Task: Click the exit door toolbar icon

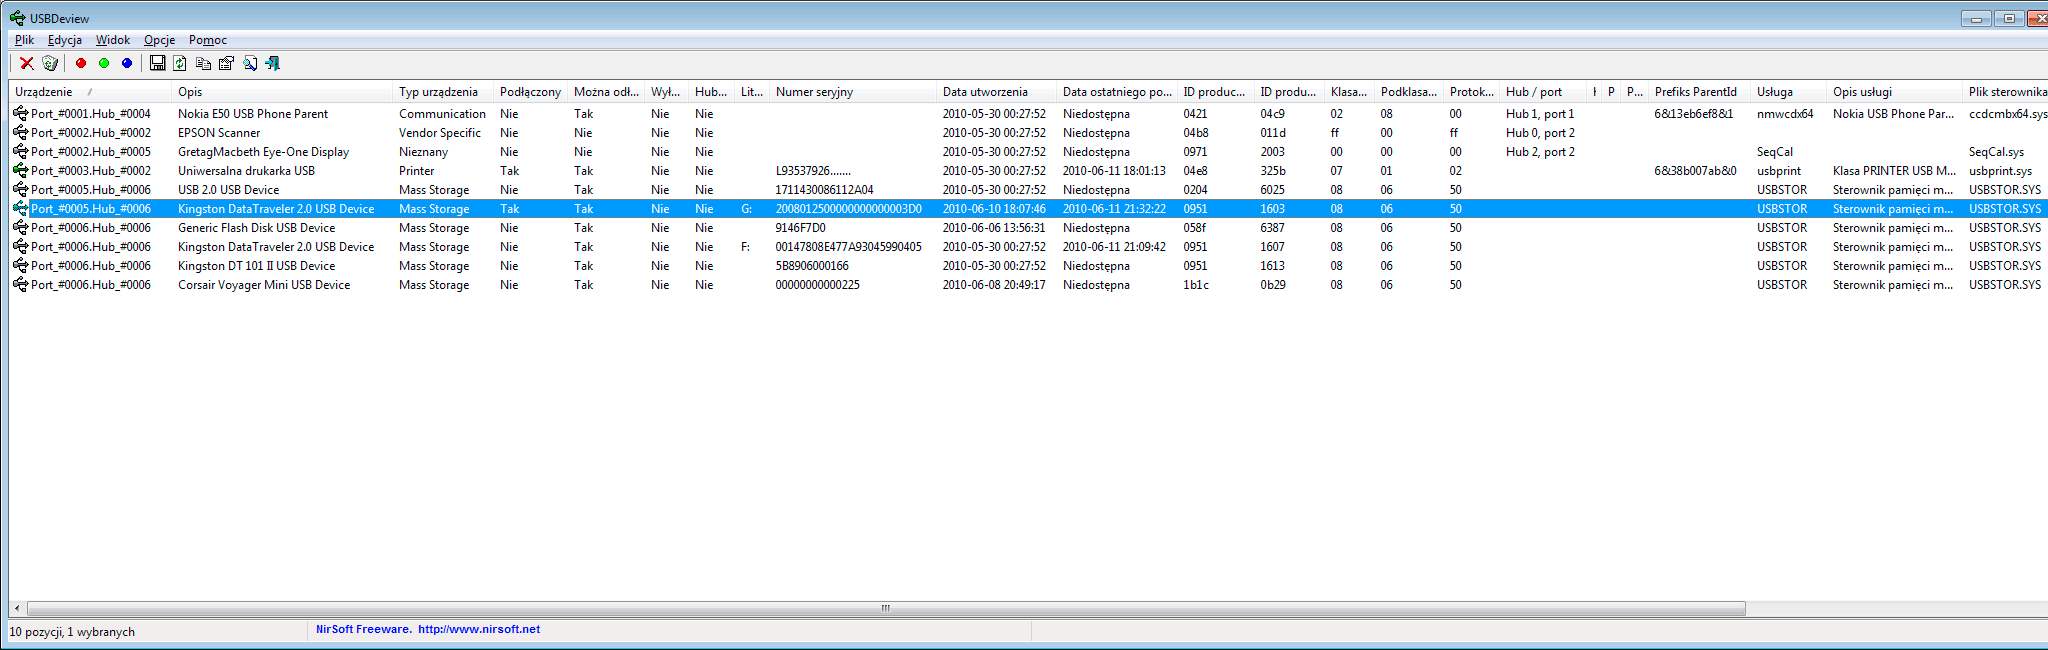Action: [272, 63]
